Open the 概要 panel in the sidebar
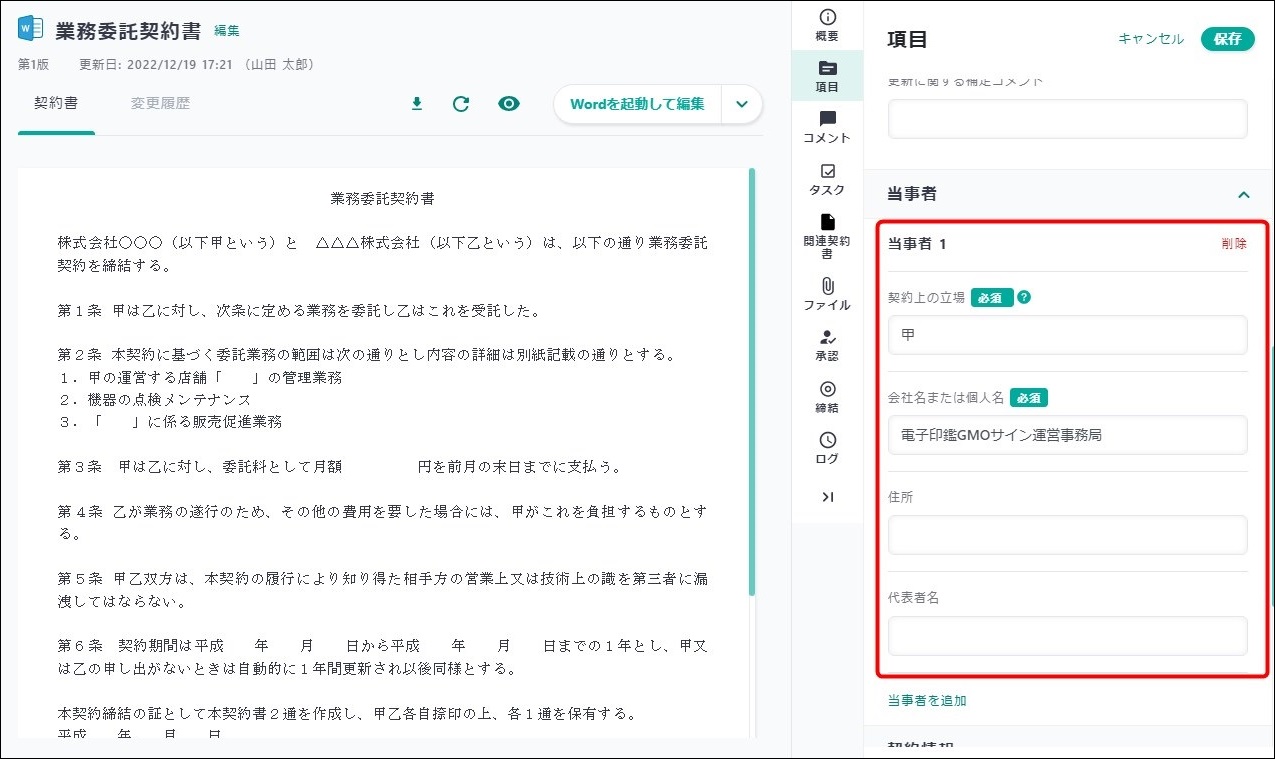The image size is (1275, 759). click(827, 25)
